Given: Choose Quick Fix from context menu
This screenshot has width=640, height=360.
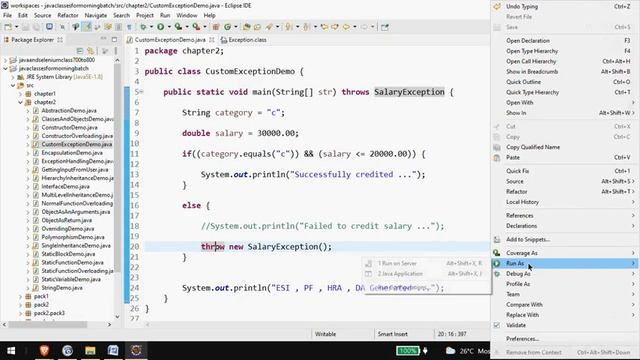Looking at the screenshot, I should tap(565, 171).
